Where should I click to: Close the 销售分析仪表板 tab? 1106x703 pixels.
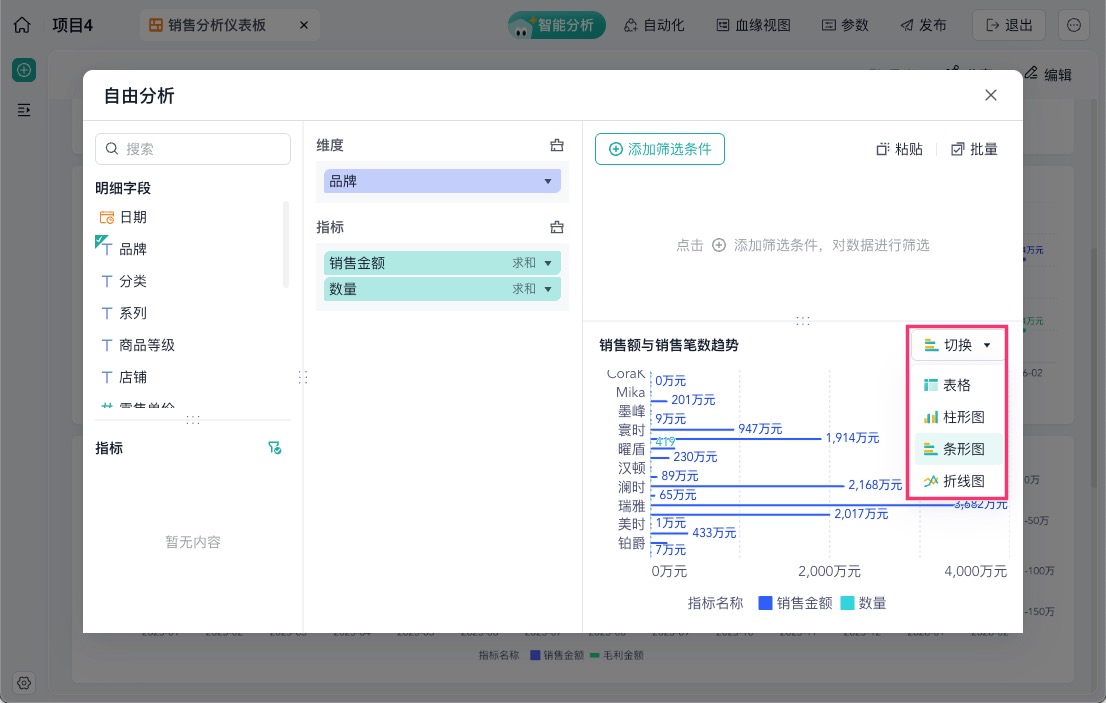(304, 25)
